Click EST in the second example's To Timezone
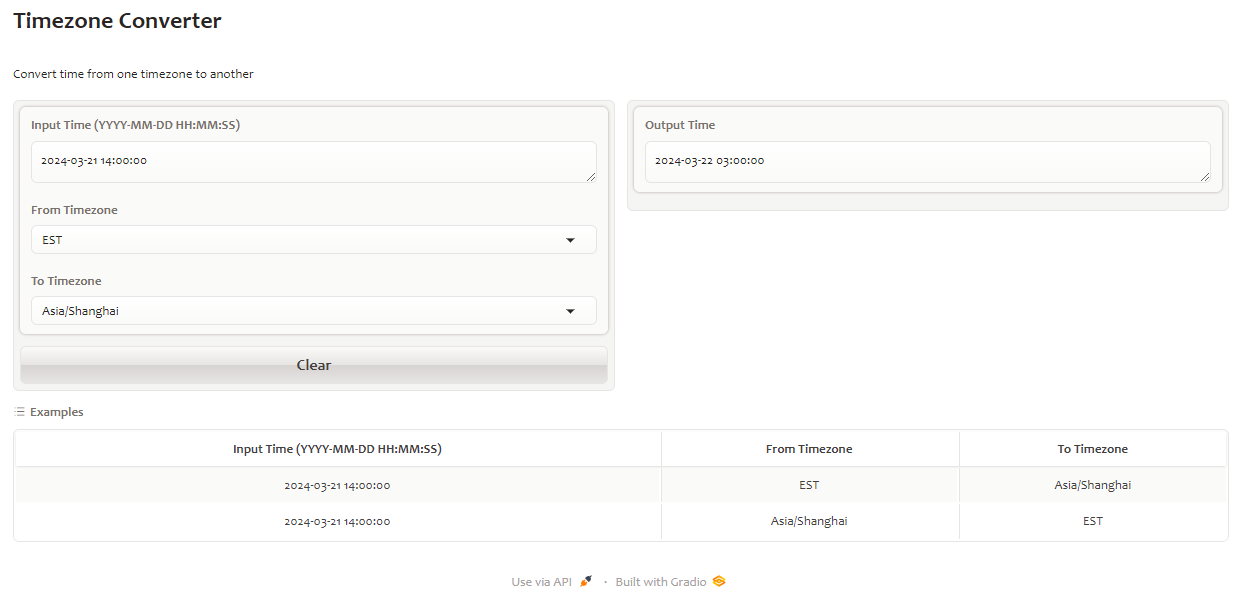 1092,521
